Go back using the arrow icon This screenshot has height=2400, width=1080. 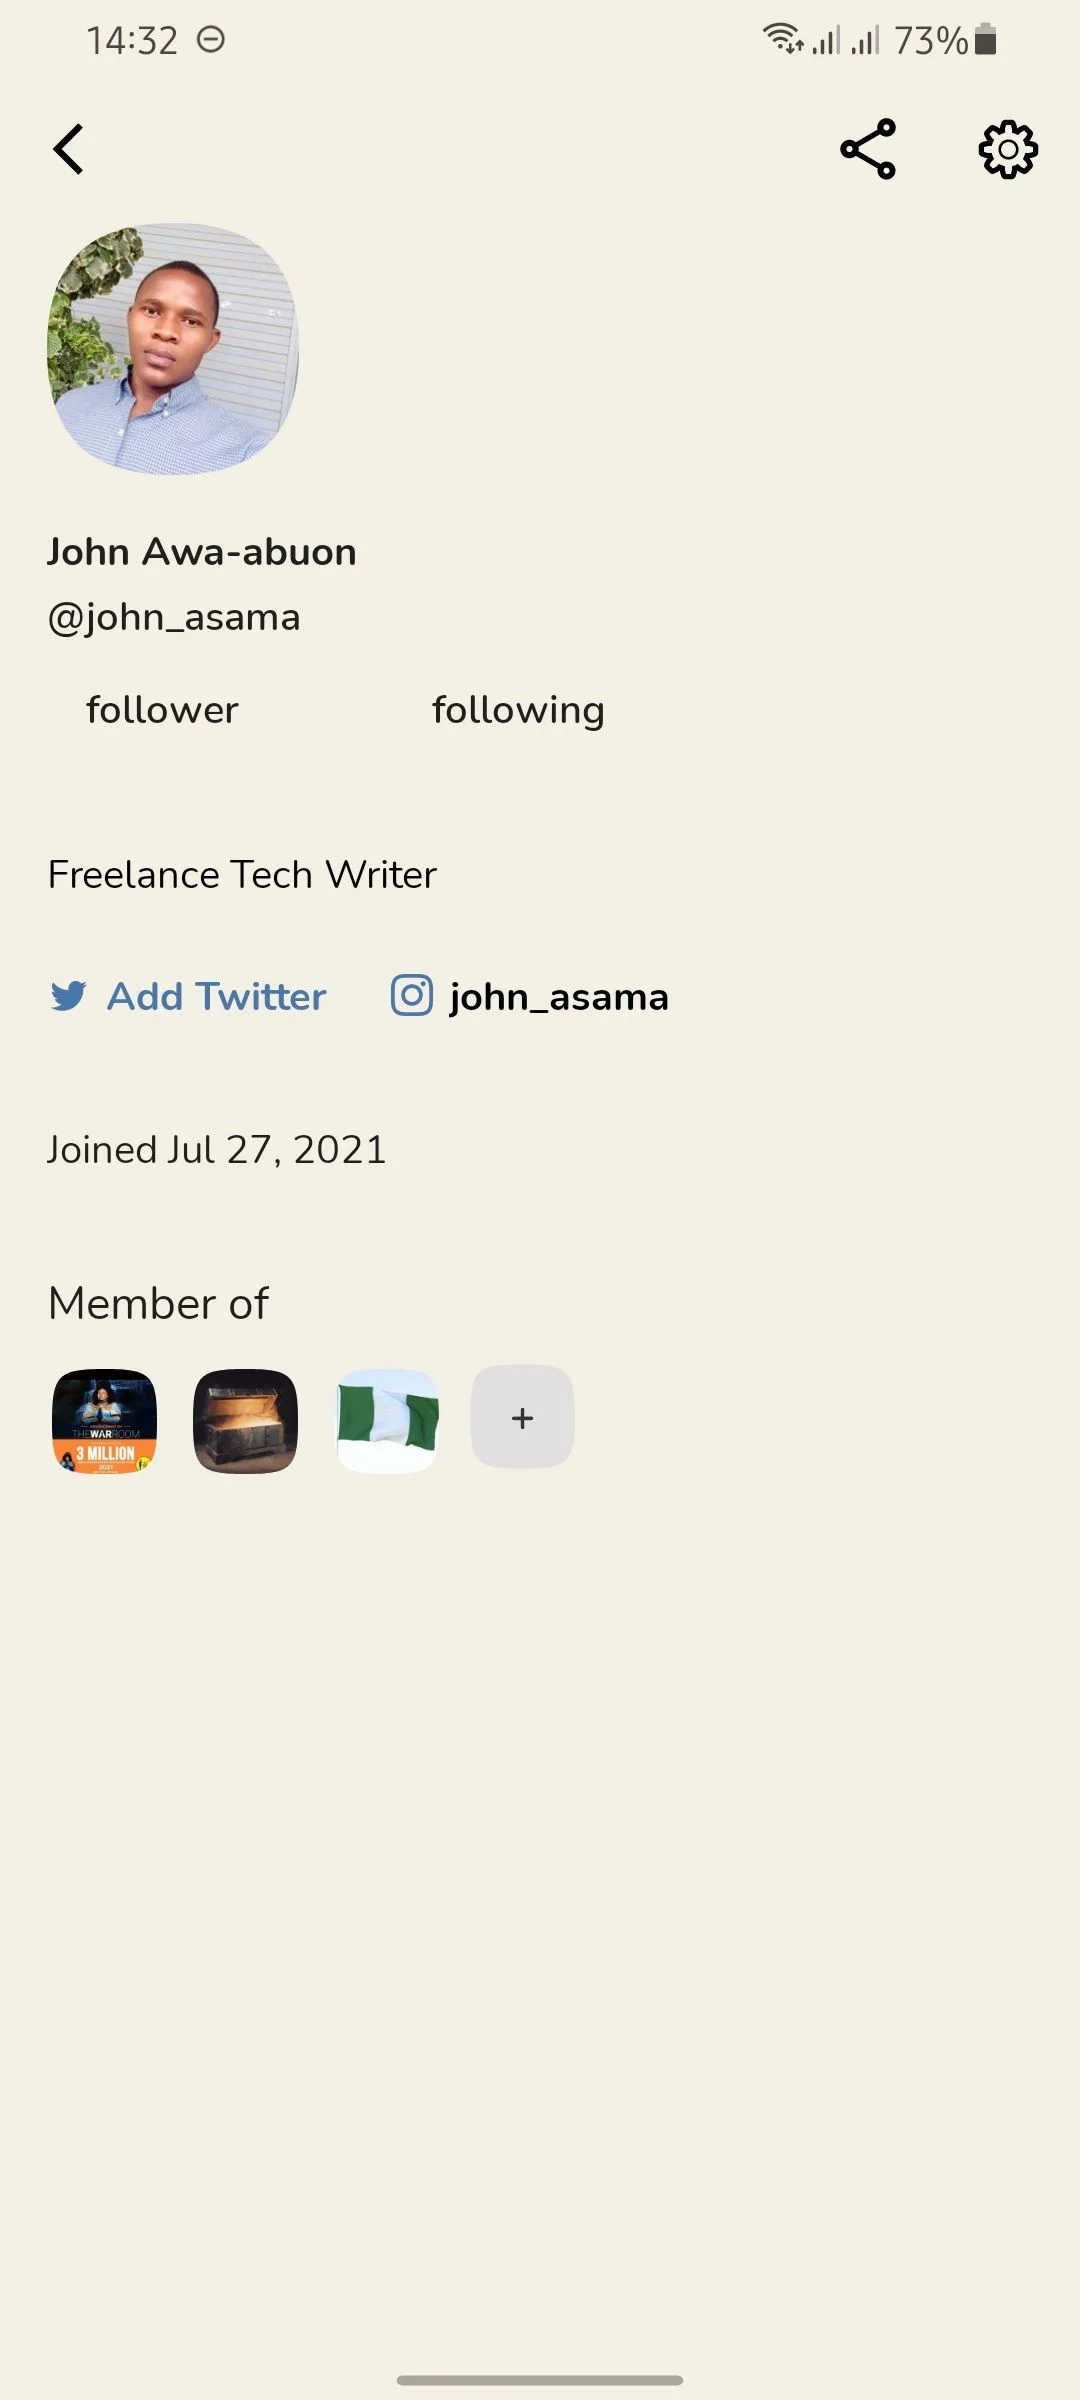(68, 150)
